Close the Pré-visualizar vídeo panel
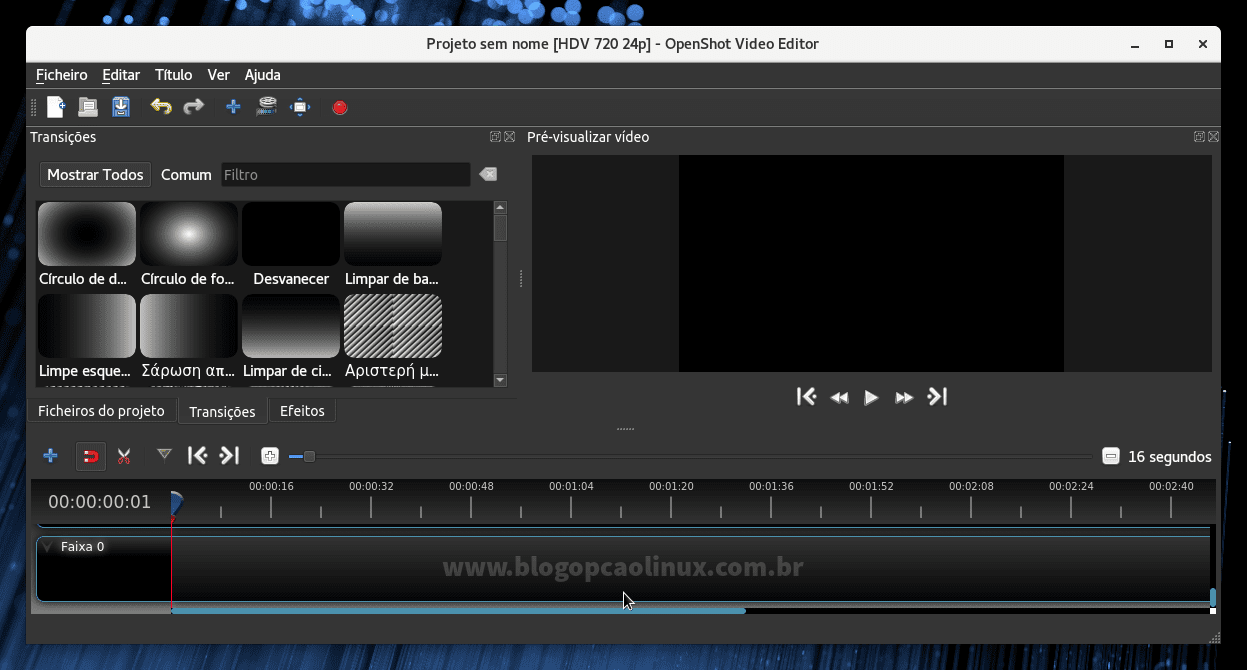This screenshot has width=1247, height=670. (x=1213, y=137)
